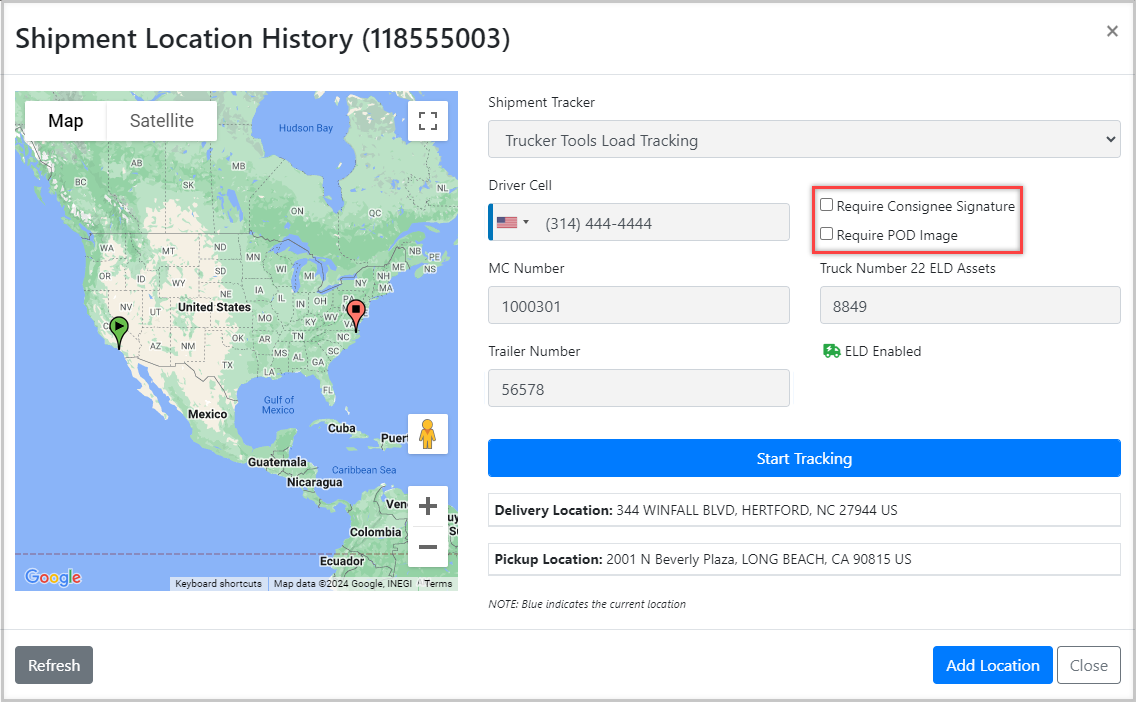This screenshot has height=702, width=1136.
Task: Select the Map view tab
Action: point(66,121)
